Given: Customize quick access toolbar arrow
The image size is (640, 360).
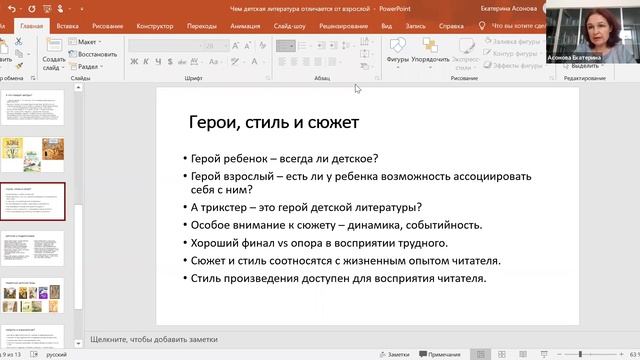Looking at the screenshot, I should (x=82, y=9).
